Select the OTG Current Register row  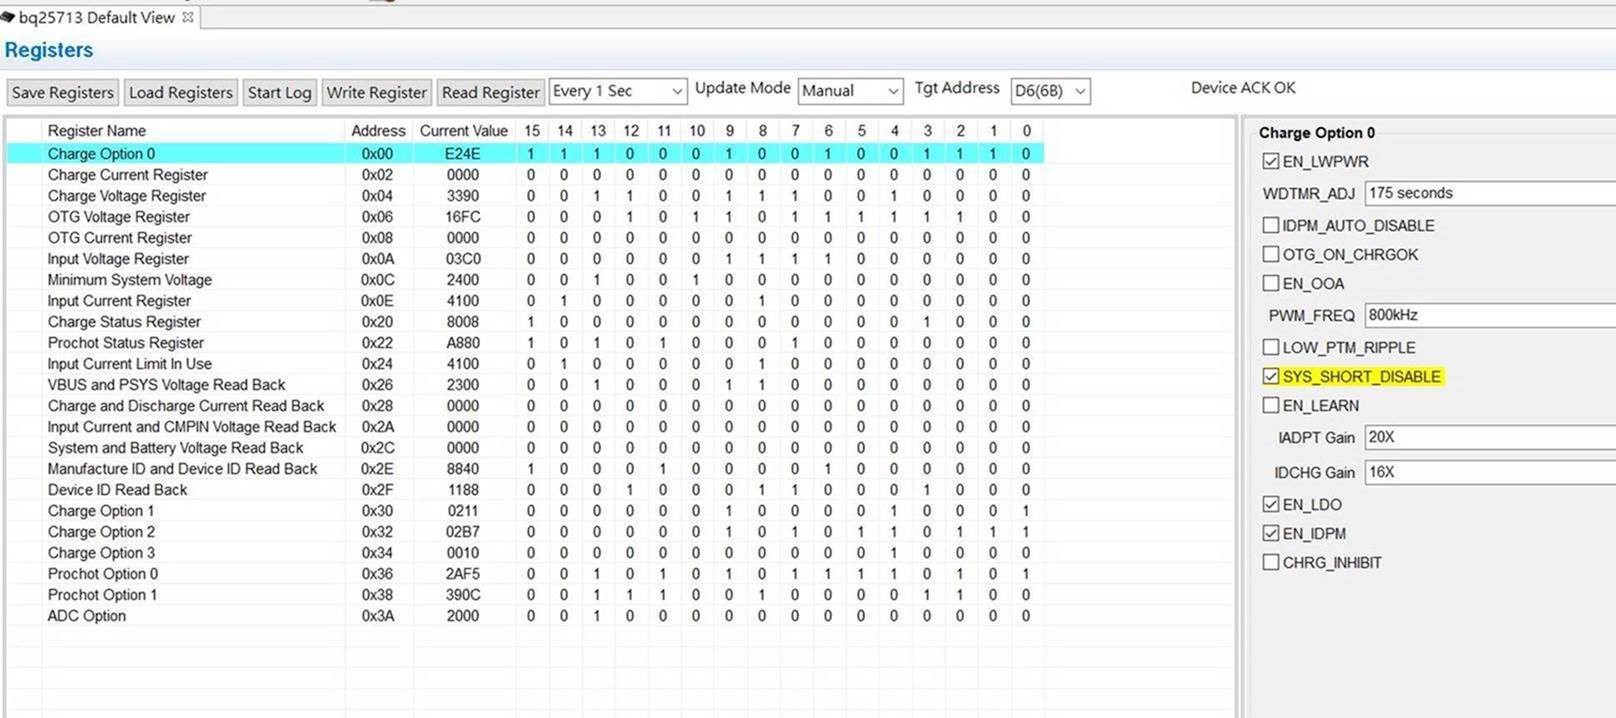point(525,238)
